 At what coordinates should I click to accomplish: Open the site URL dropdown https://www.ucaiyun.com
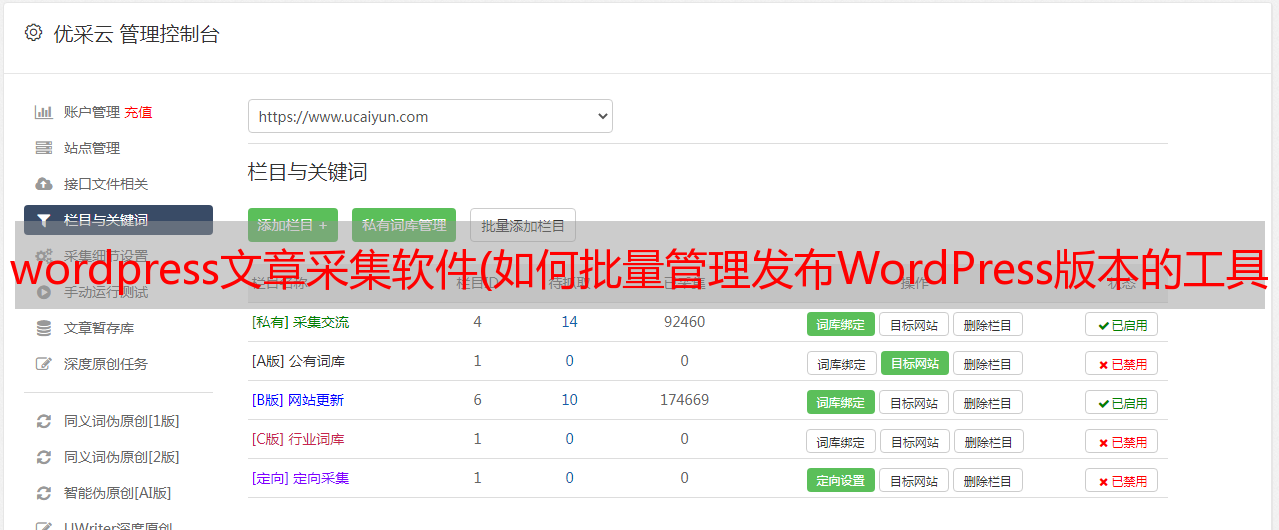(430, 116)
